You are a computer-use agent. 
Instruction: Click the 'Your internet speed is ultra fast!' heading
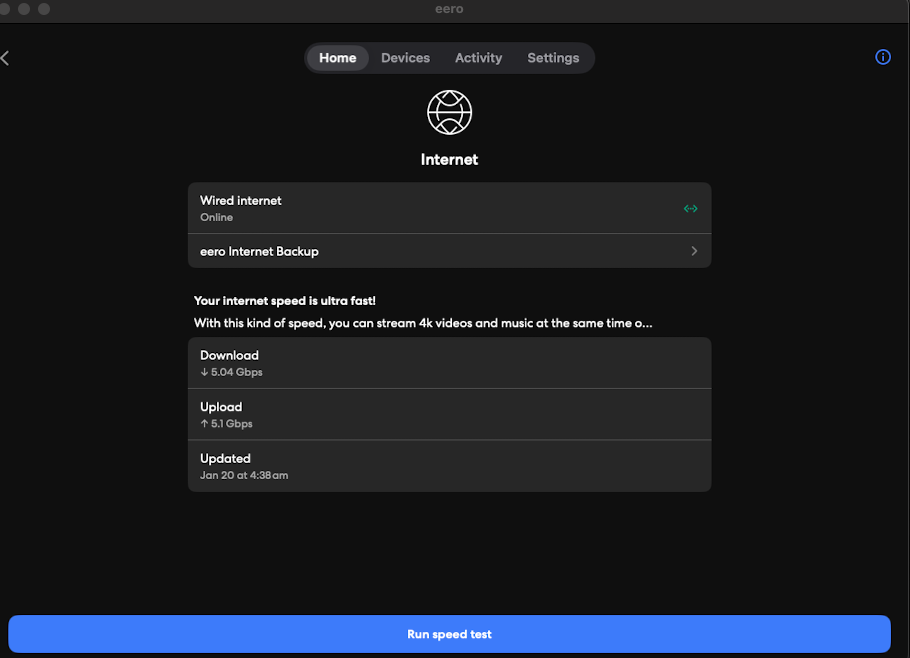(284, 301)
